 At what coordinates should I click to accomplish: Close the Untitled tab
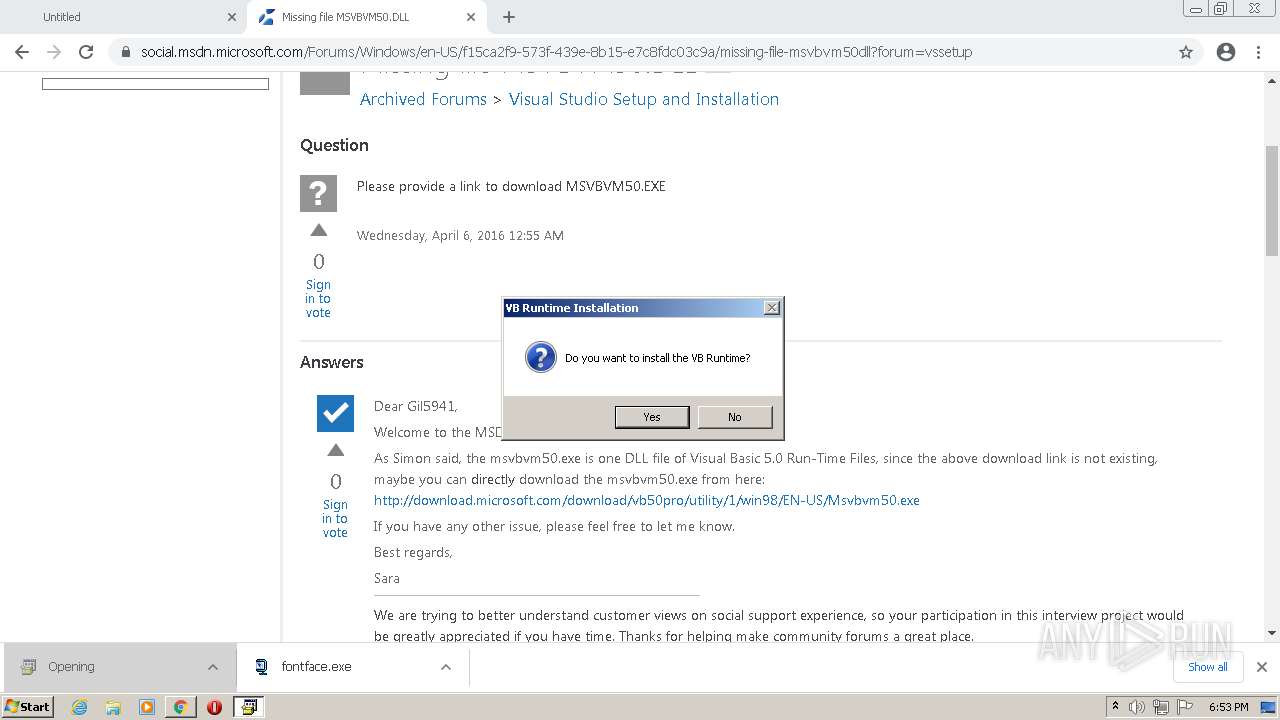(231, 17)
